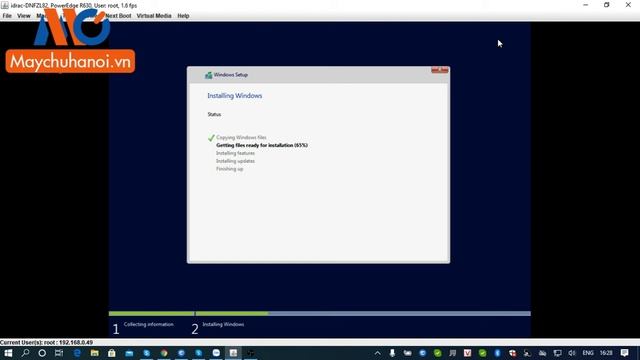Image resolution: width=640 pixels, height=360 pixels.
Task: Open black terminal icon on taskbar
Action: [x=251, y=353]
